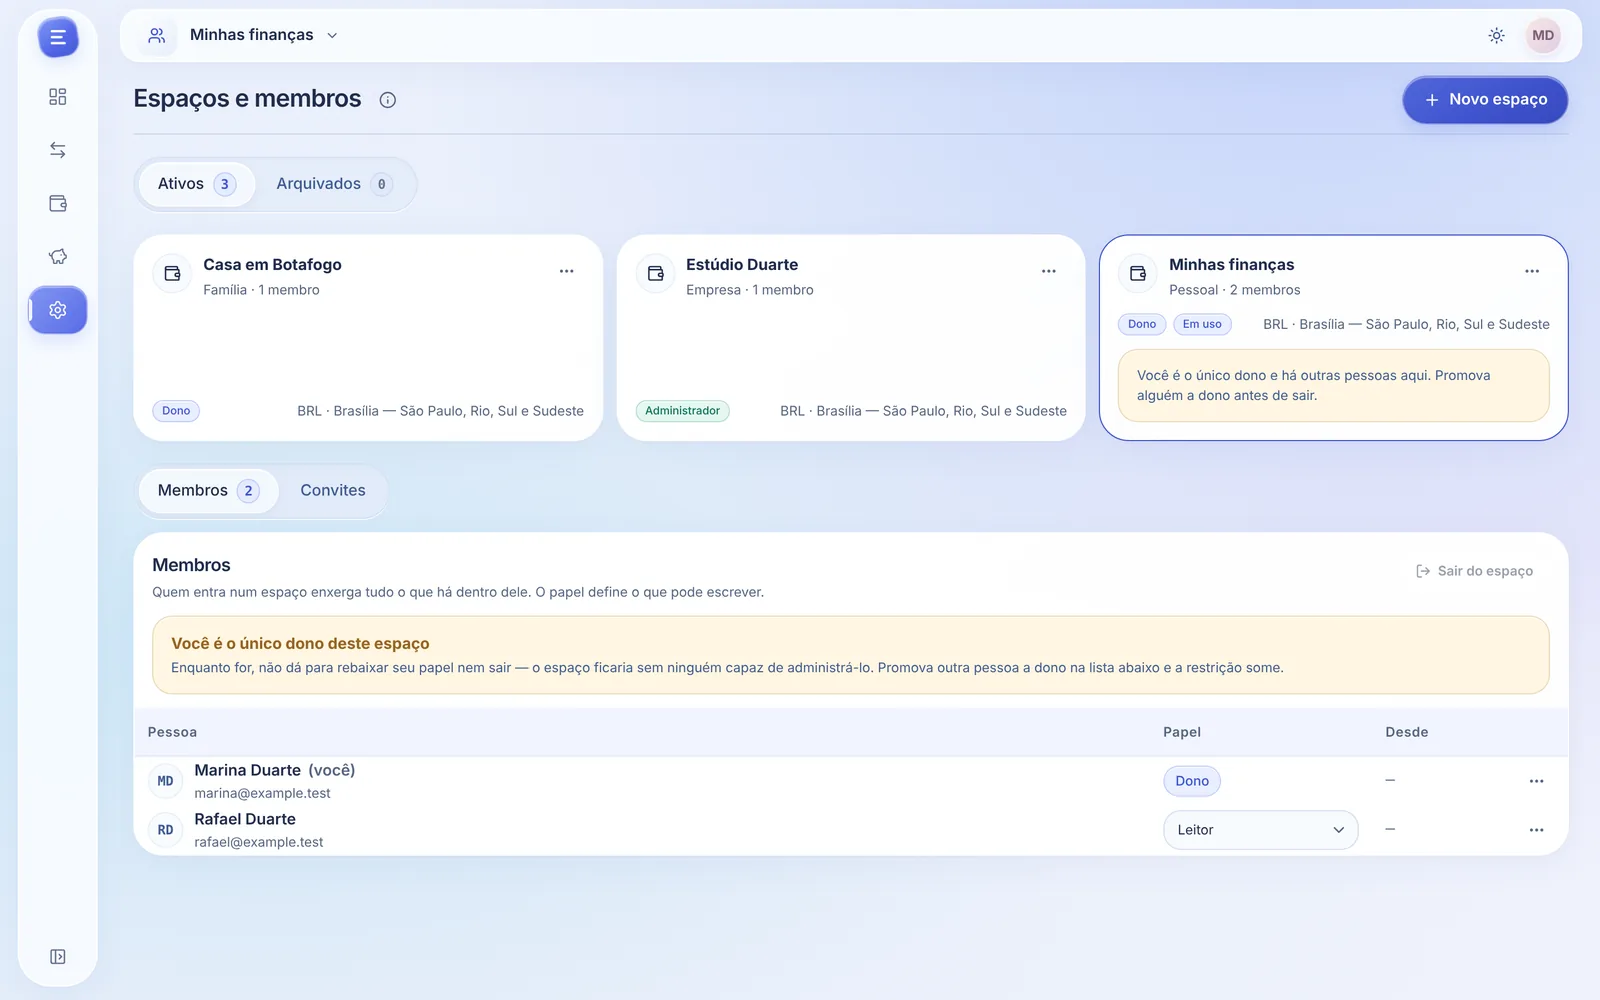Click the Pessoa column header
The height and width of the screenshot is (1000, 1600).
pyautogui.click(x=172, y=732)
